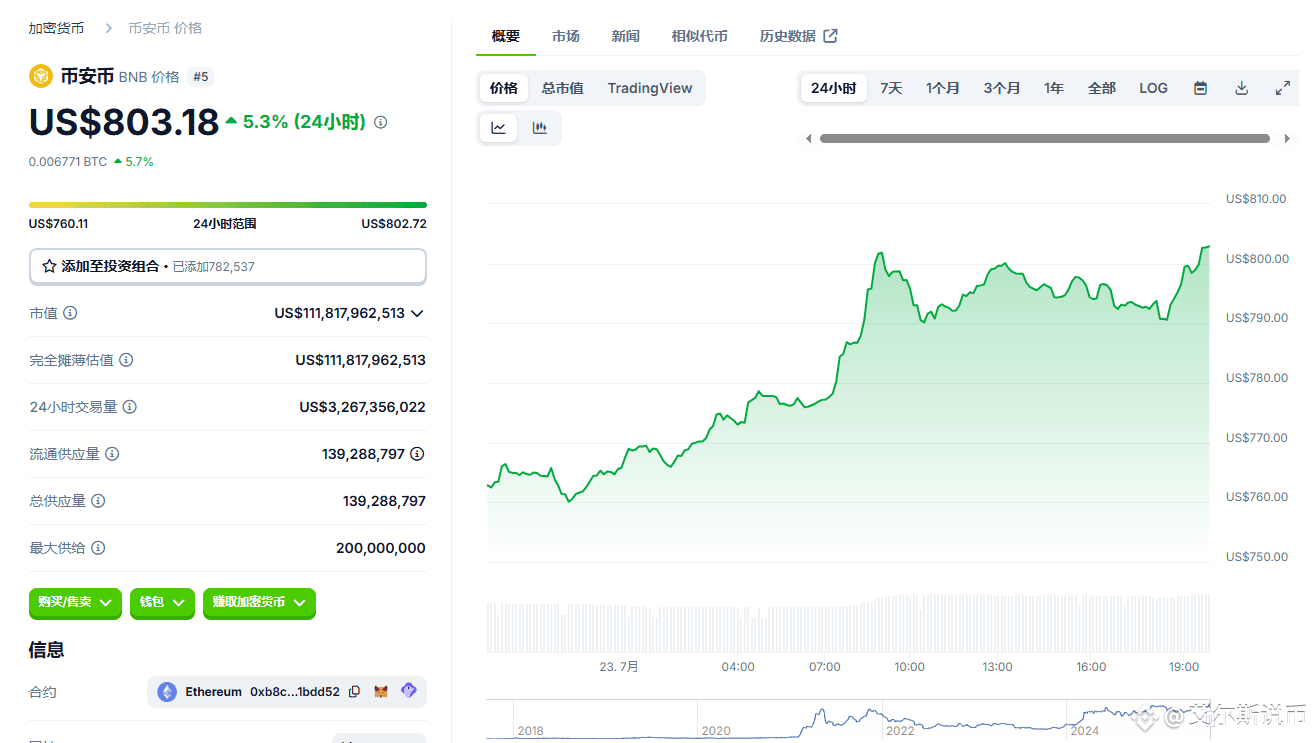Viewport: 1316px width, 743px height.
Task: Open info tooltip beside 市值
Action: coord(70,313)
